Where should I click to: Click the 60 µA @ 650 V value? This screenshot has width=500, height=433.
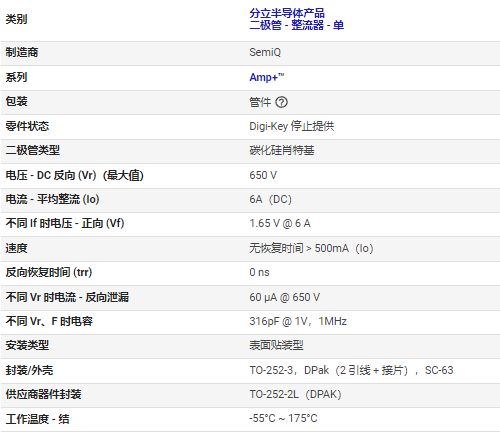coord(284,297)
